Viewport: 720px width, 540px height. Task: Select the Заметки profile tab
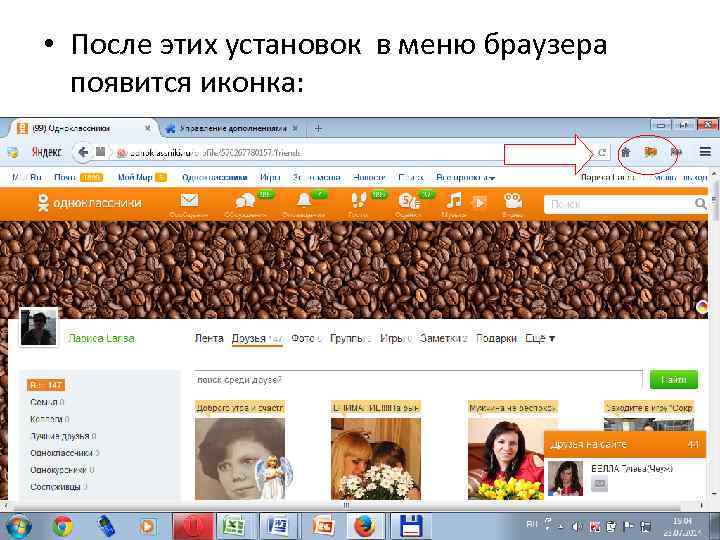click(442, 338)
